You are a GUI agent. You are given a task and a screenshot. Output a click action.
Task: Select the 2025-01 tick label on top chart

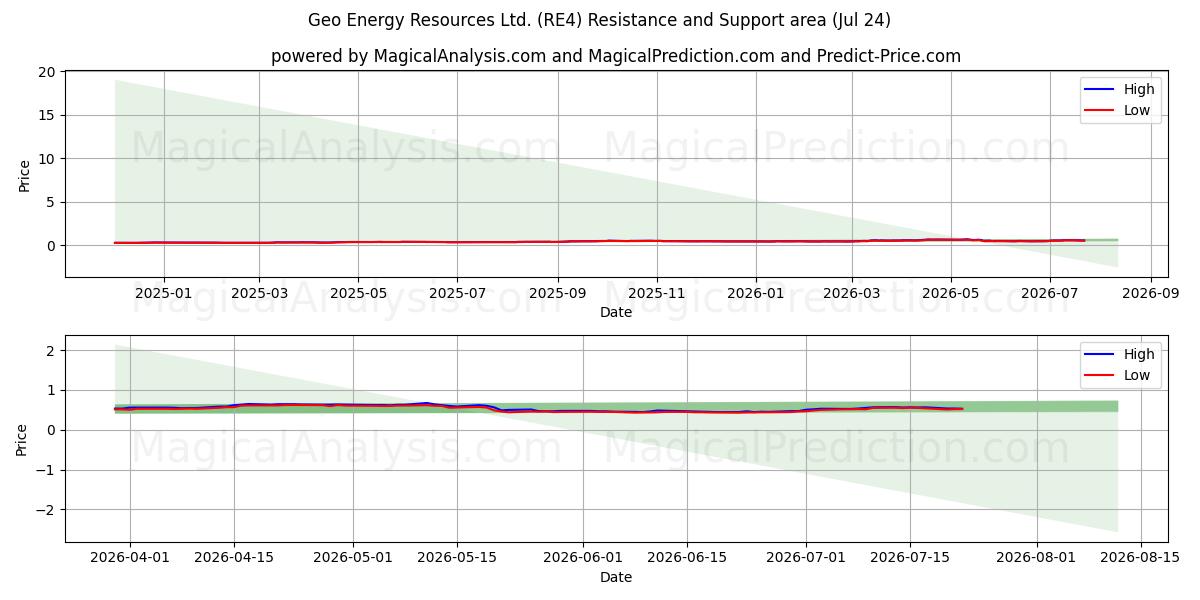[163, 293]
